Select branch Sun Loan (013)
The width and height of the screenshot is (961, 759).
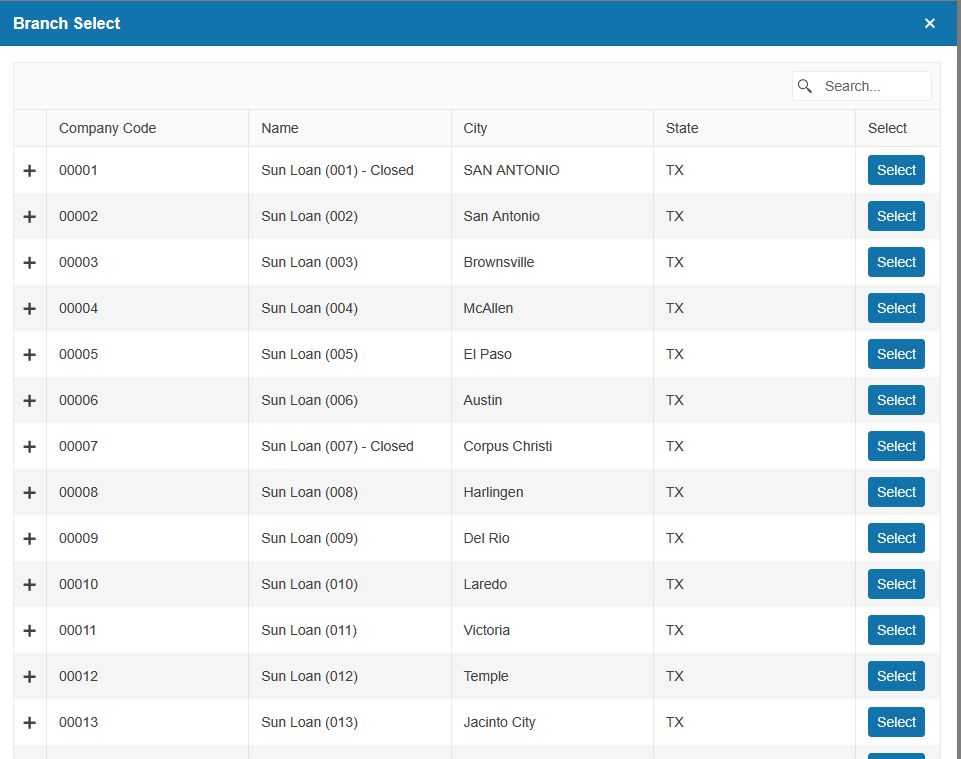(896, 722)
